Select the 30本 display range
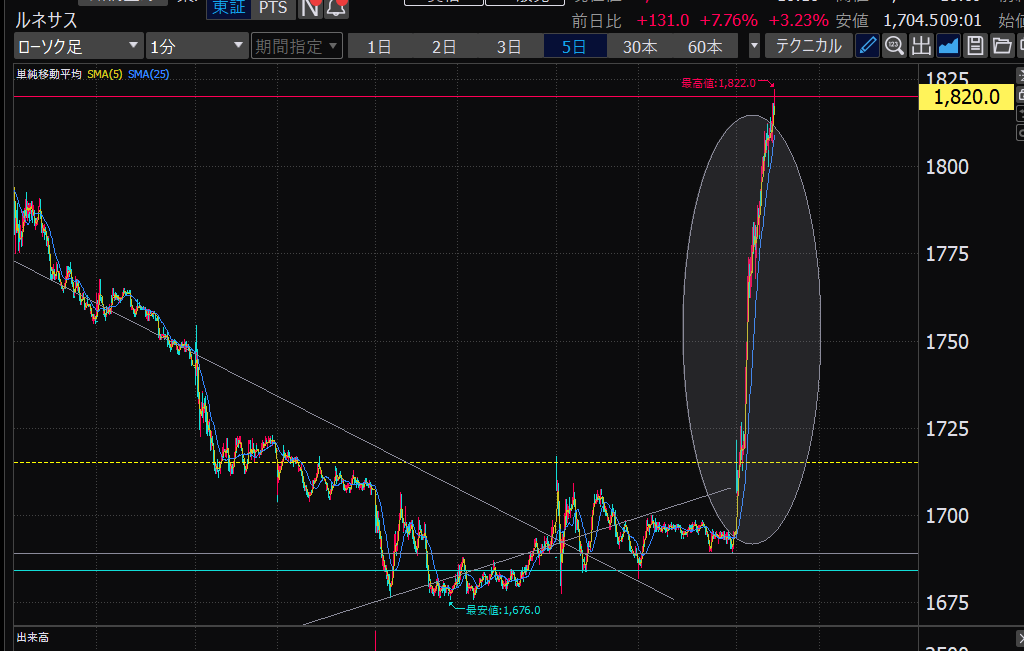Image resolution: width=1024 pixels, height=651 pixels. coord(640,45)
